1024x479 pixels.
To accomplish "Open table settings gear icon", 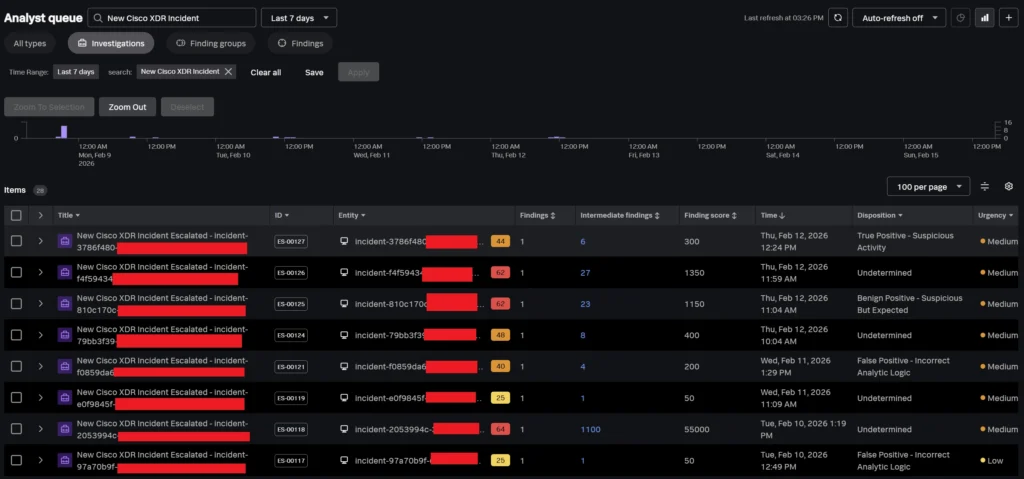I will [1008, 186].
